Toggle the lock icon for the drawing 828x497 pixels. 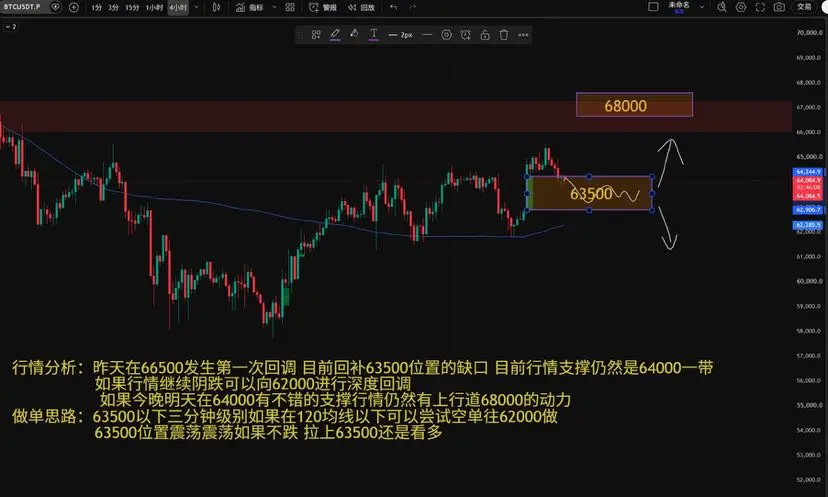tap(485, 35)
